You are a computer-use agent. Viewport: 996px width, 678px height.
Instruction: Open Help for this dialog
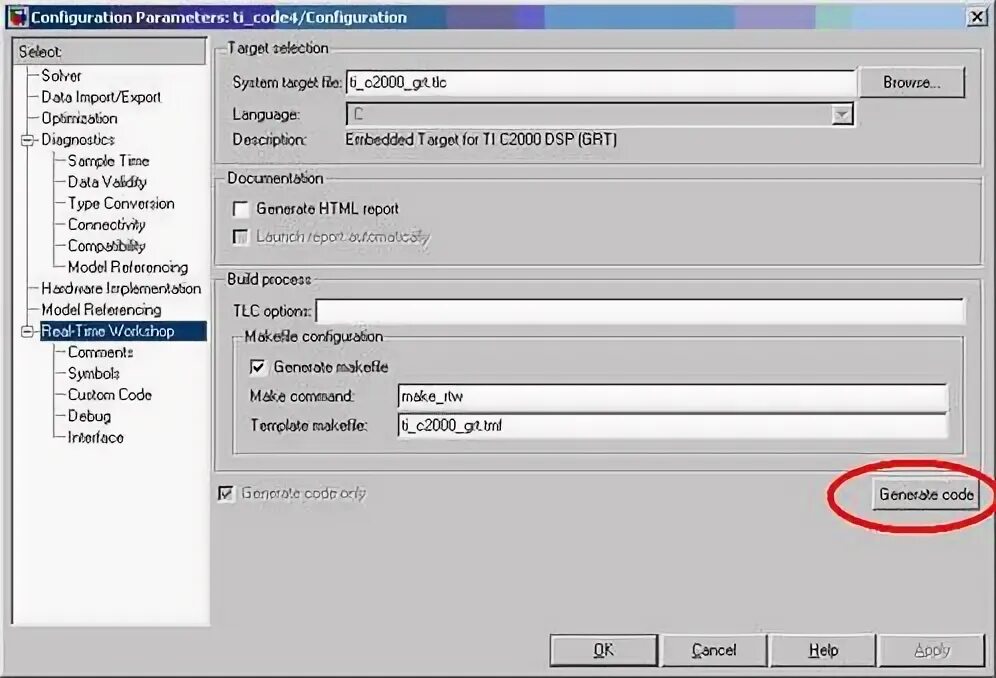click(x=823, y=650)
